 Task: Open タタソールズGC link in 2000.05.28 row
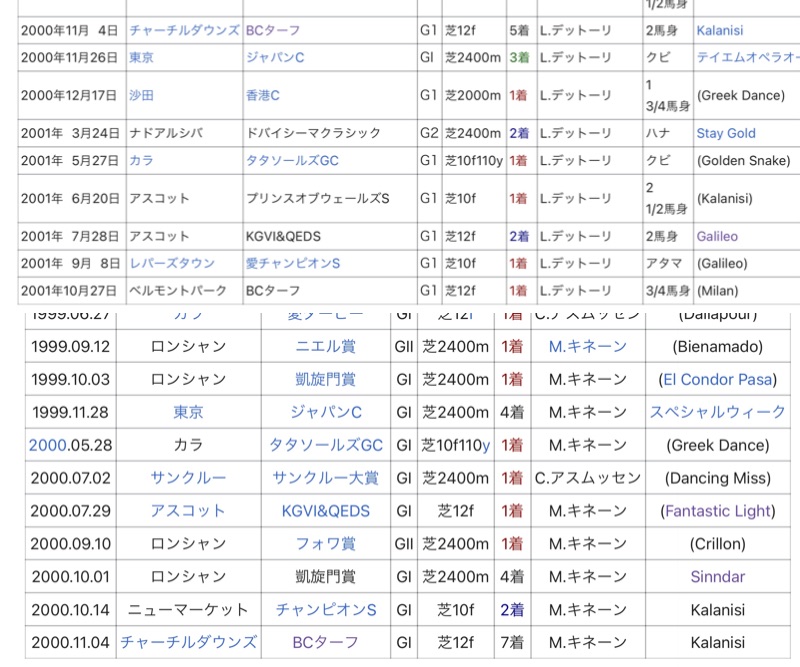(x=326, y=445)
